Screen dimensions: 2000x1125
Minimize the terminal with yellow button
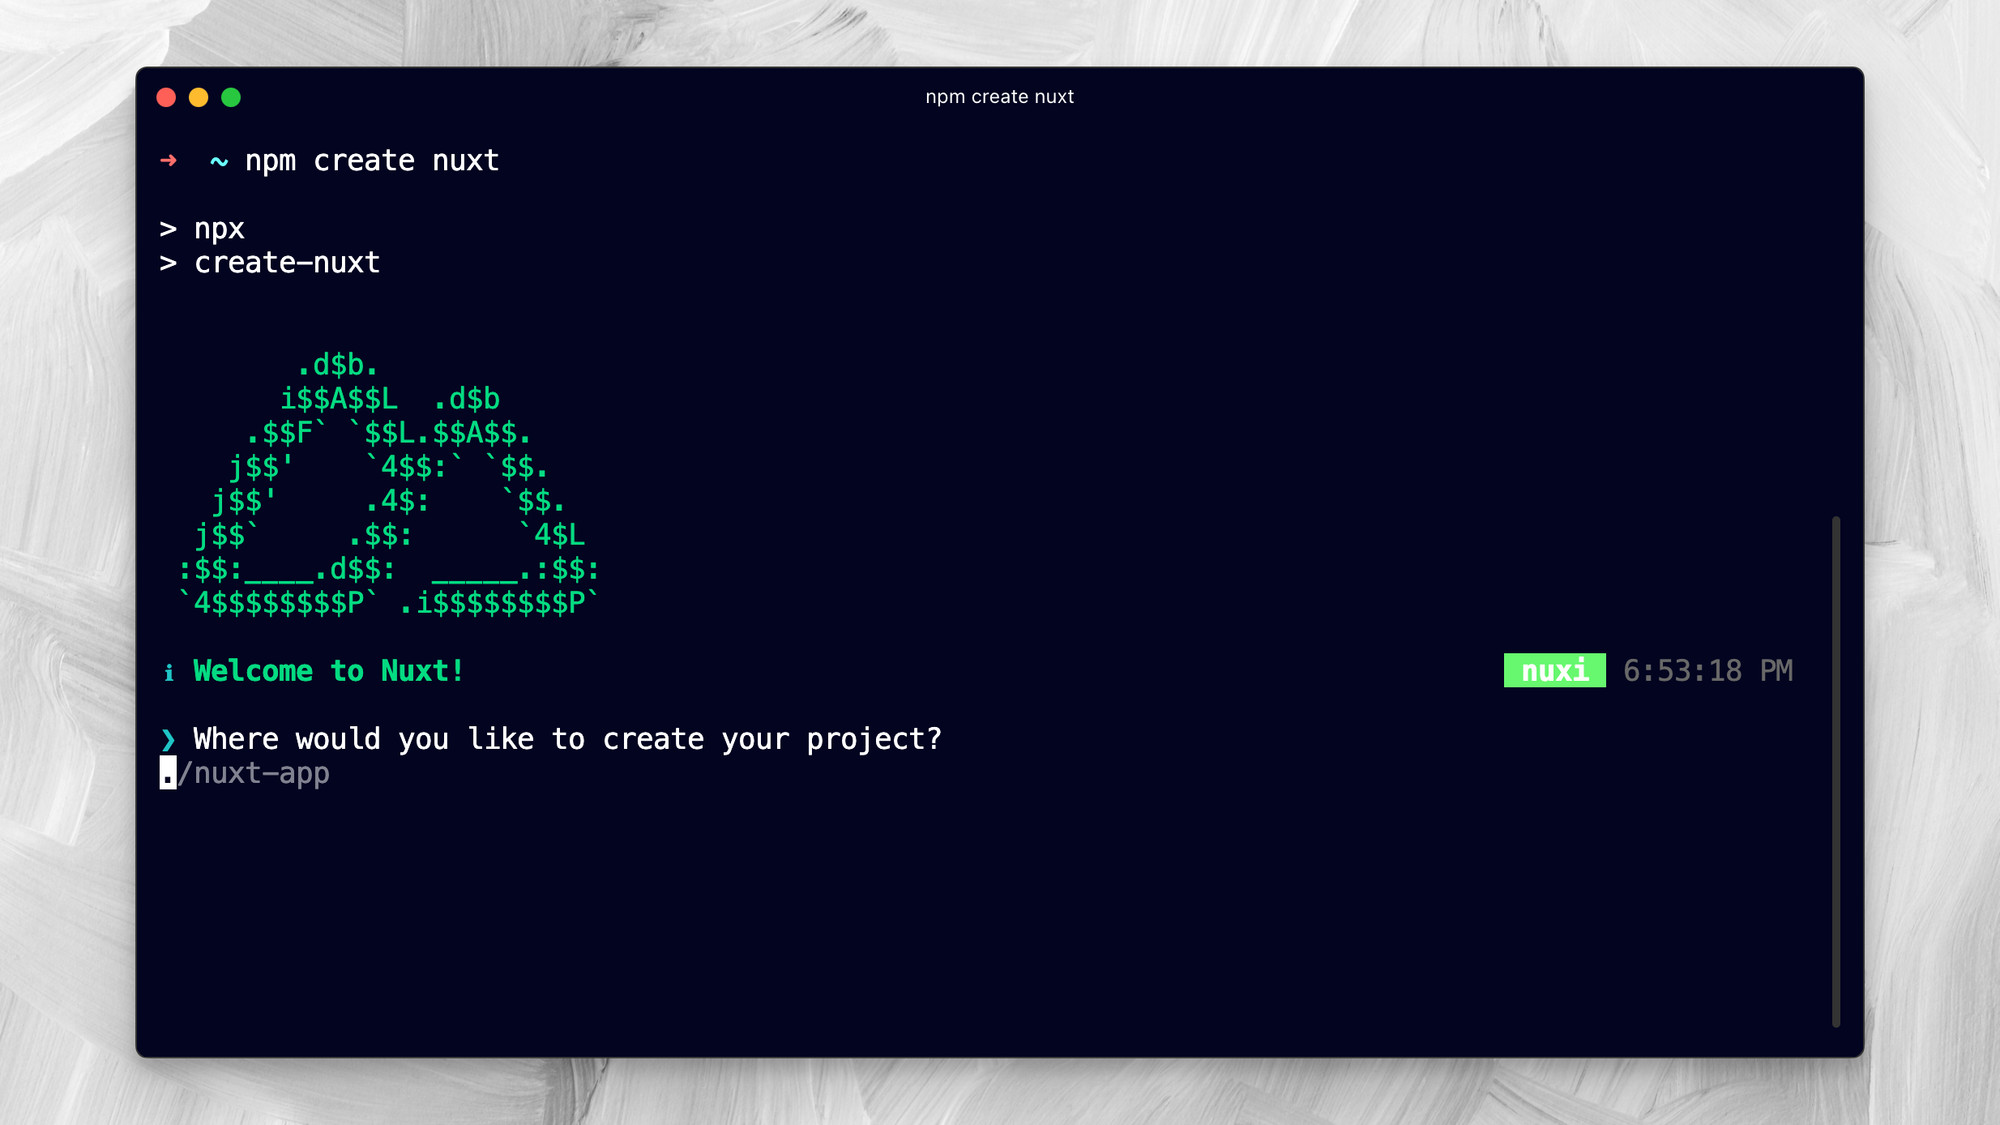pyautogui.click(x=199, y=97)
